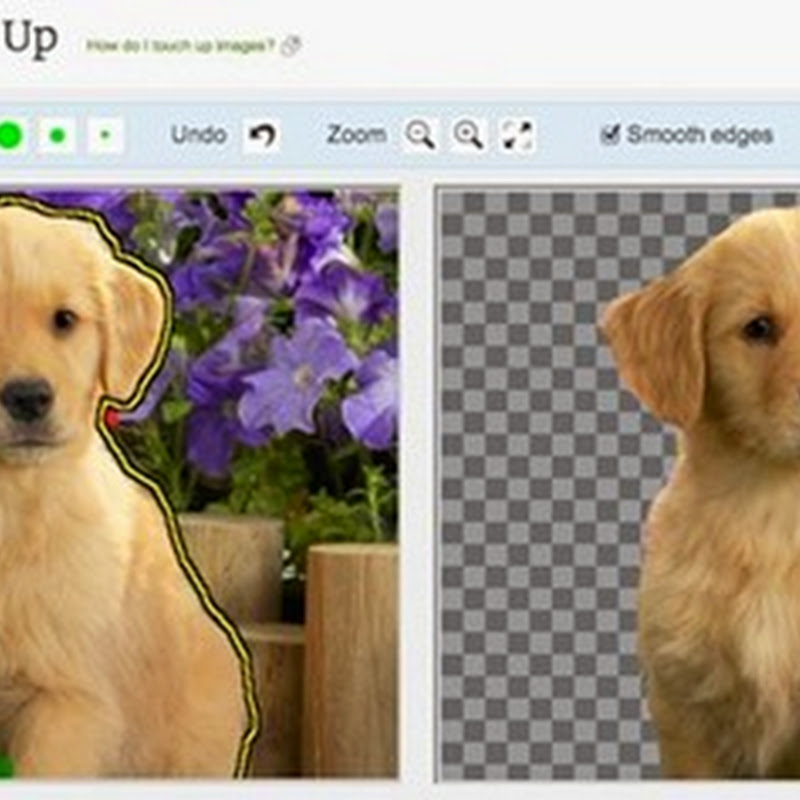Select the smallest green brush size
Image resolution: width=800 pixels, height=800 pixels.
point(106,135)
